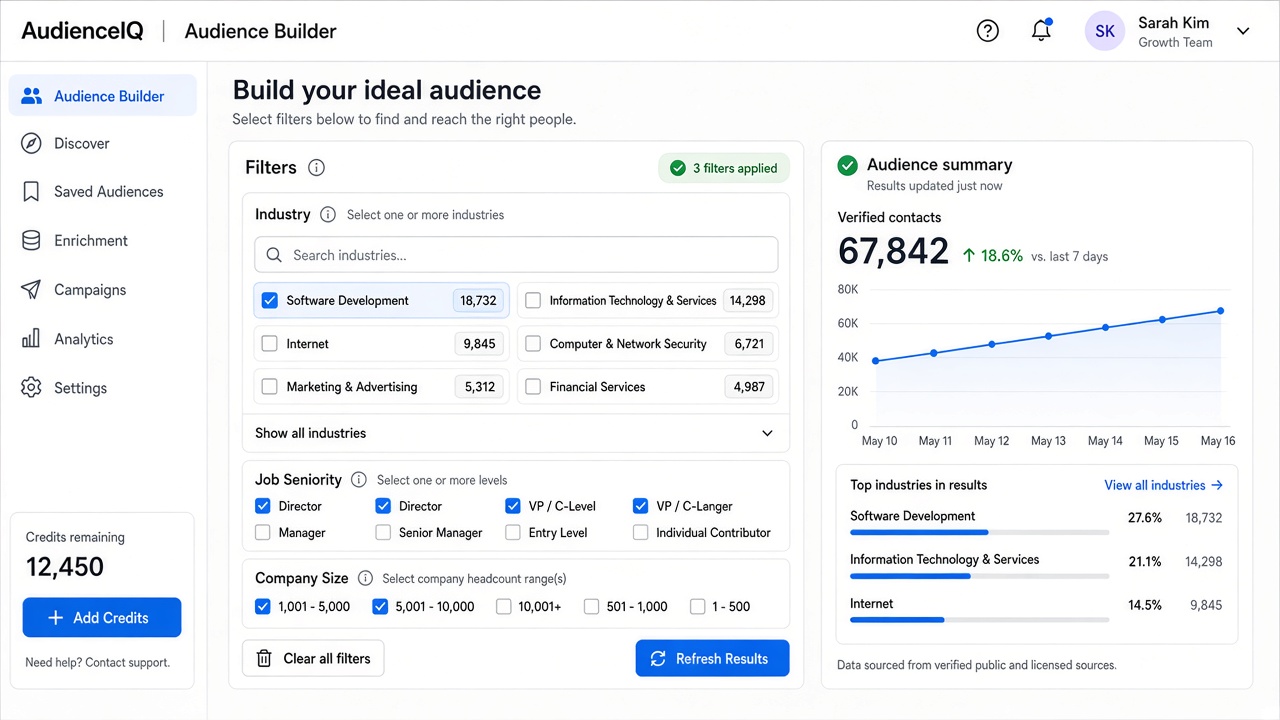
Task: Focus the Search industries input field
Action: tap(516, 255)
